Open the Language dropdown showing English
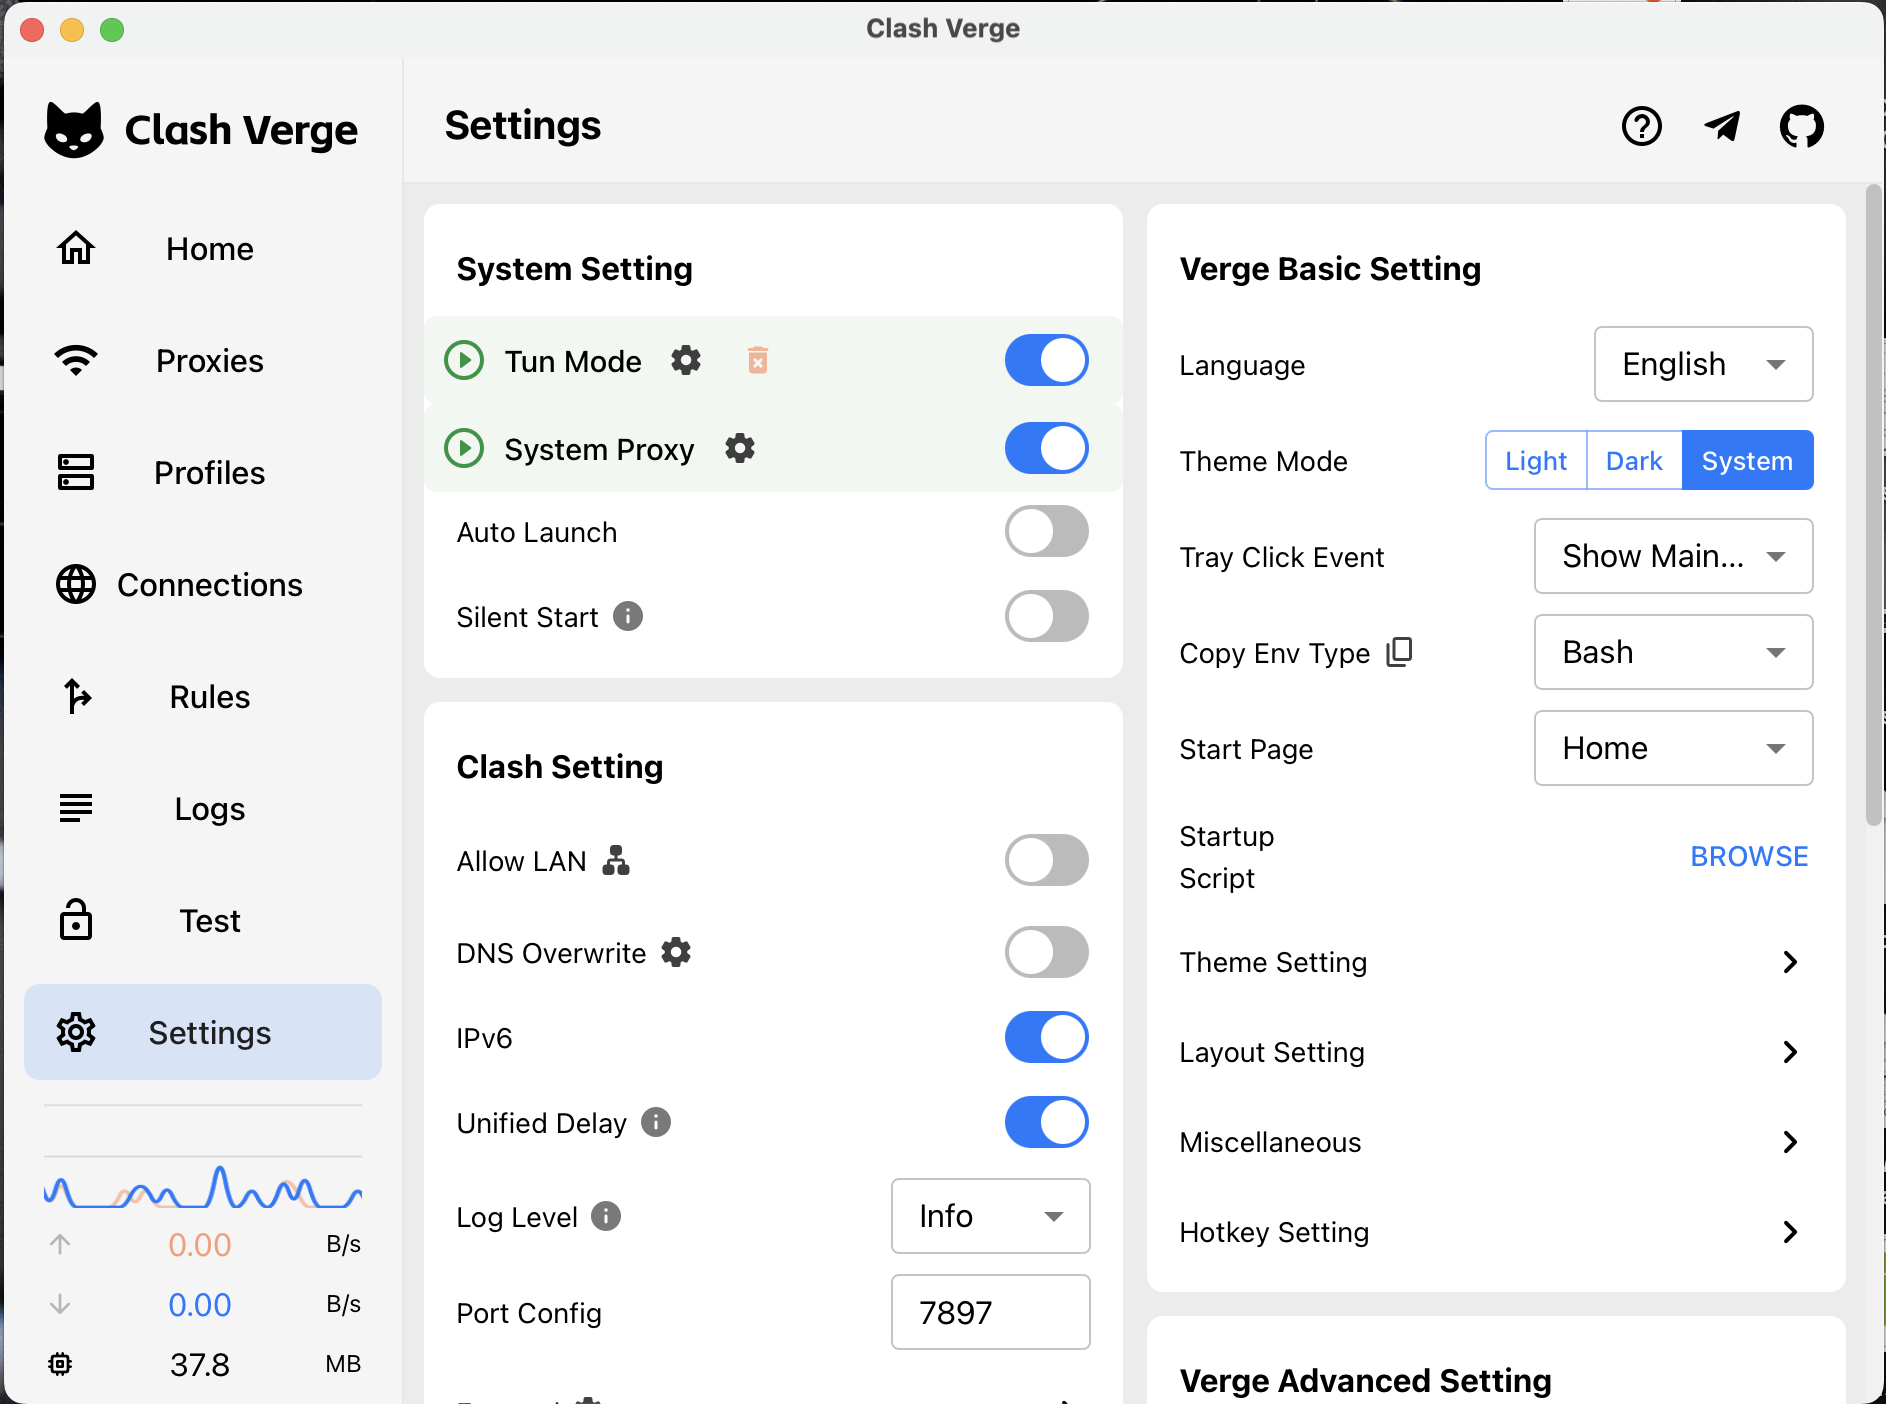1886x1404 pixels. (x=1703, y=364)
